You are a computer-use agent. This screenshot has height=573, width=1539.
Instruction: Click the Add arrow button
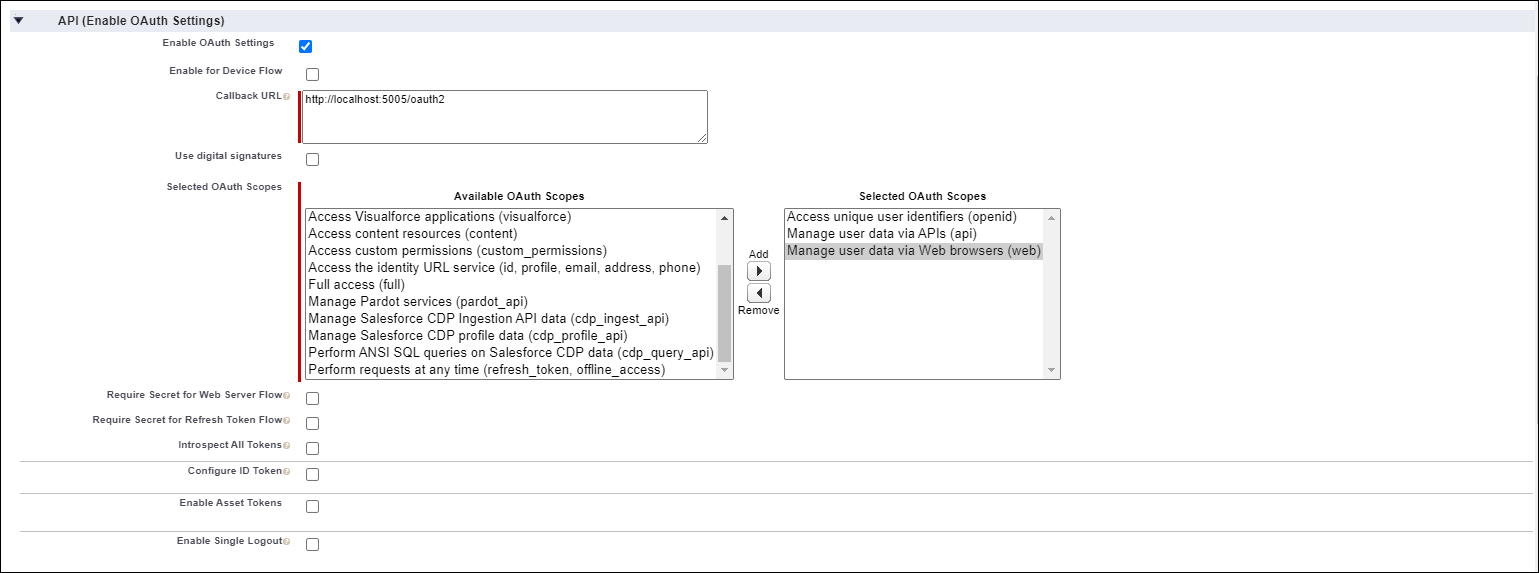point(759,272)
